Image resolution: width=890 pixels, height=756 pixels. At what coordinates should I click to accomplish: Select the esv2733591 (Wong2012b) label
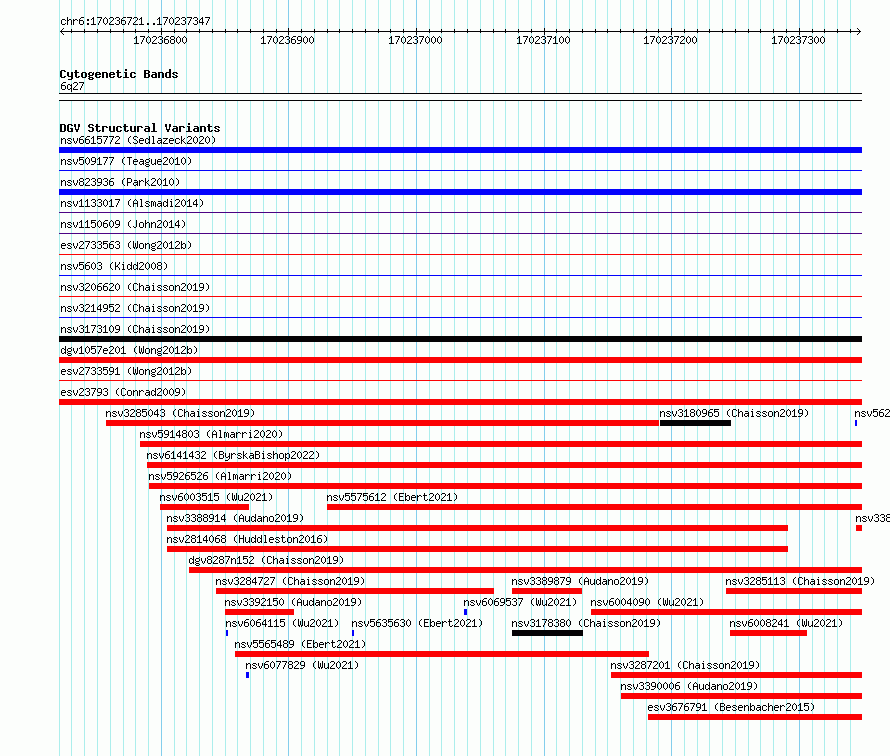(x=126, y=371)
